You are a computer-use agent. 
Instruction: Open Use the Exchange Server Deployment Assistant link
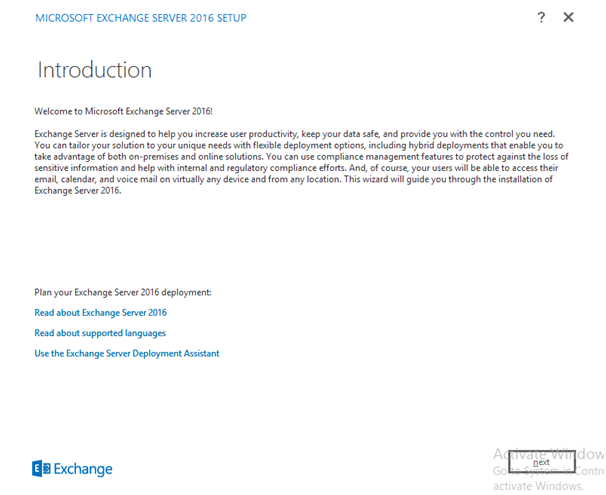(x=127, y=354)
